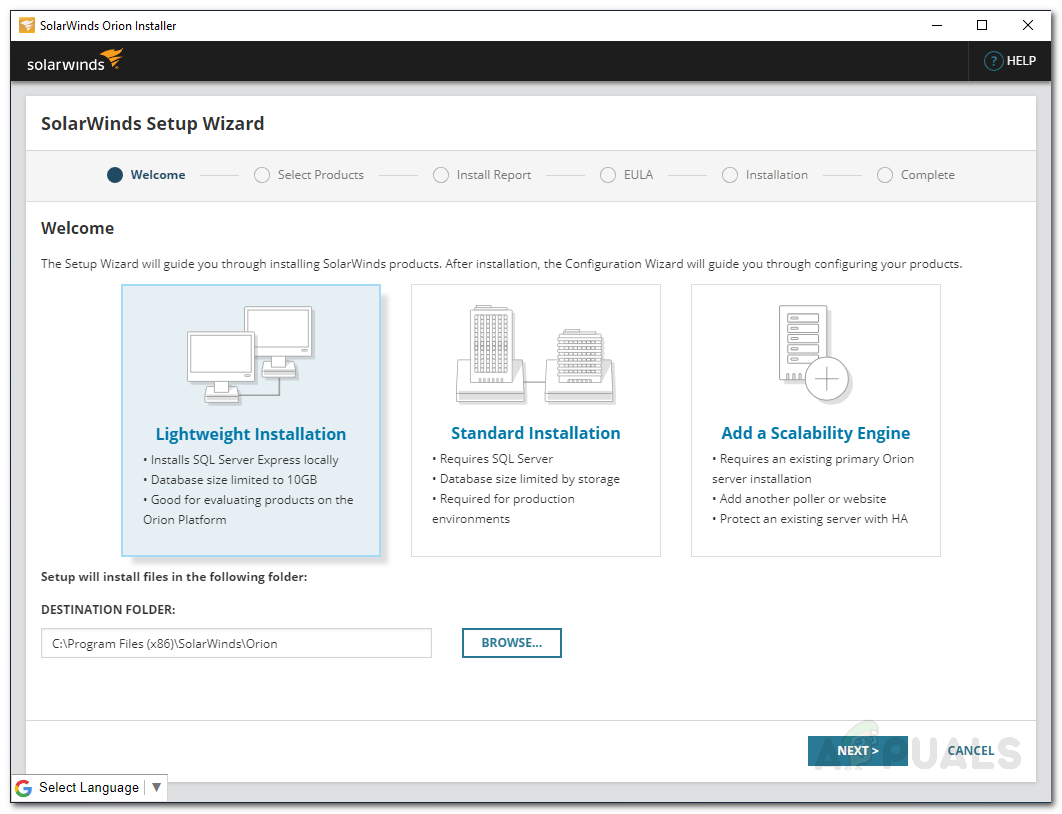1062x814 pixels.
Task: Choose the Lightweight Installation heading
Action: [251, 434]
